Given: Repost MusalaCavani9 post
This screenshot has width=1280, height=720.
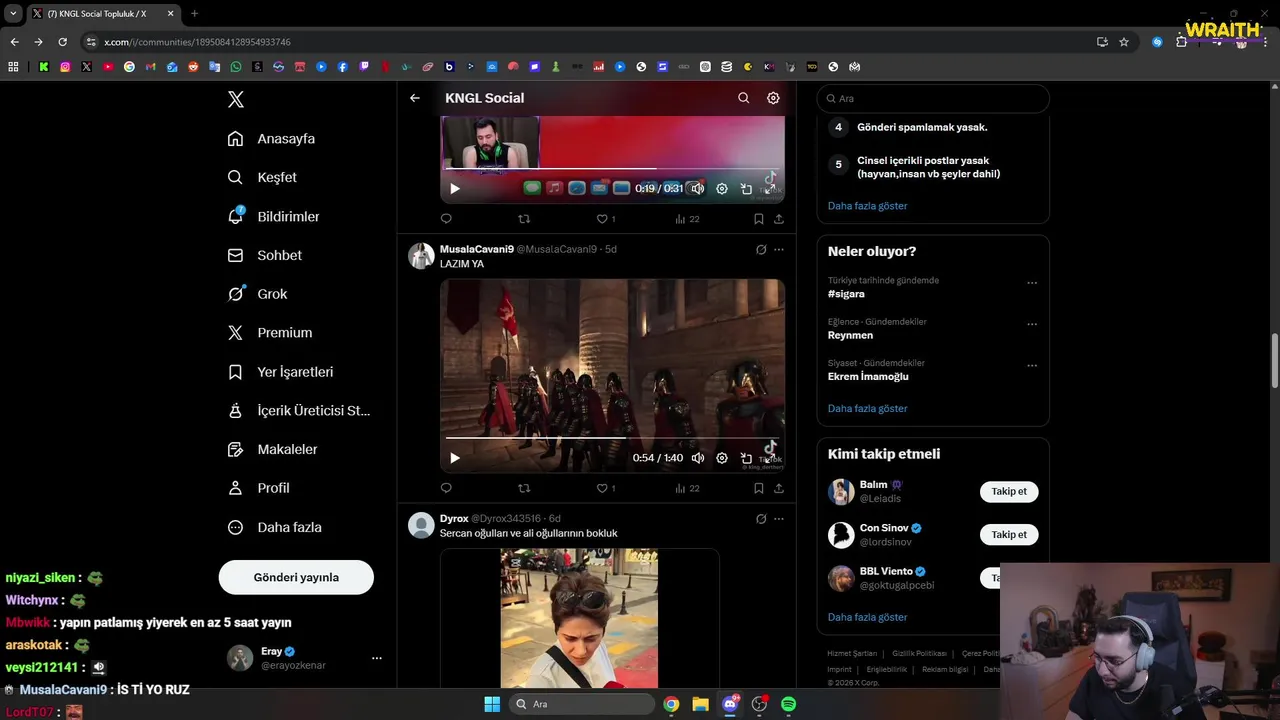Looking at the screenshot, I should click(x=524, y=488).
